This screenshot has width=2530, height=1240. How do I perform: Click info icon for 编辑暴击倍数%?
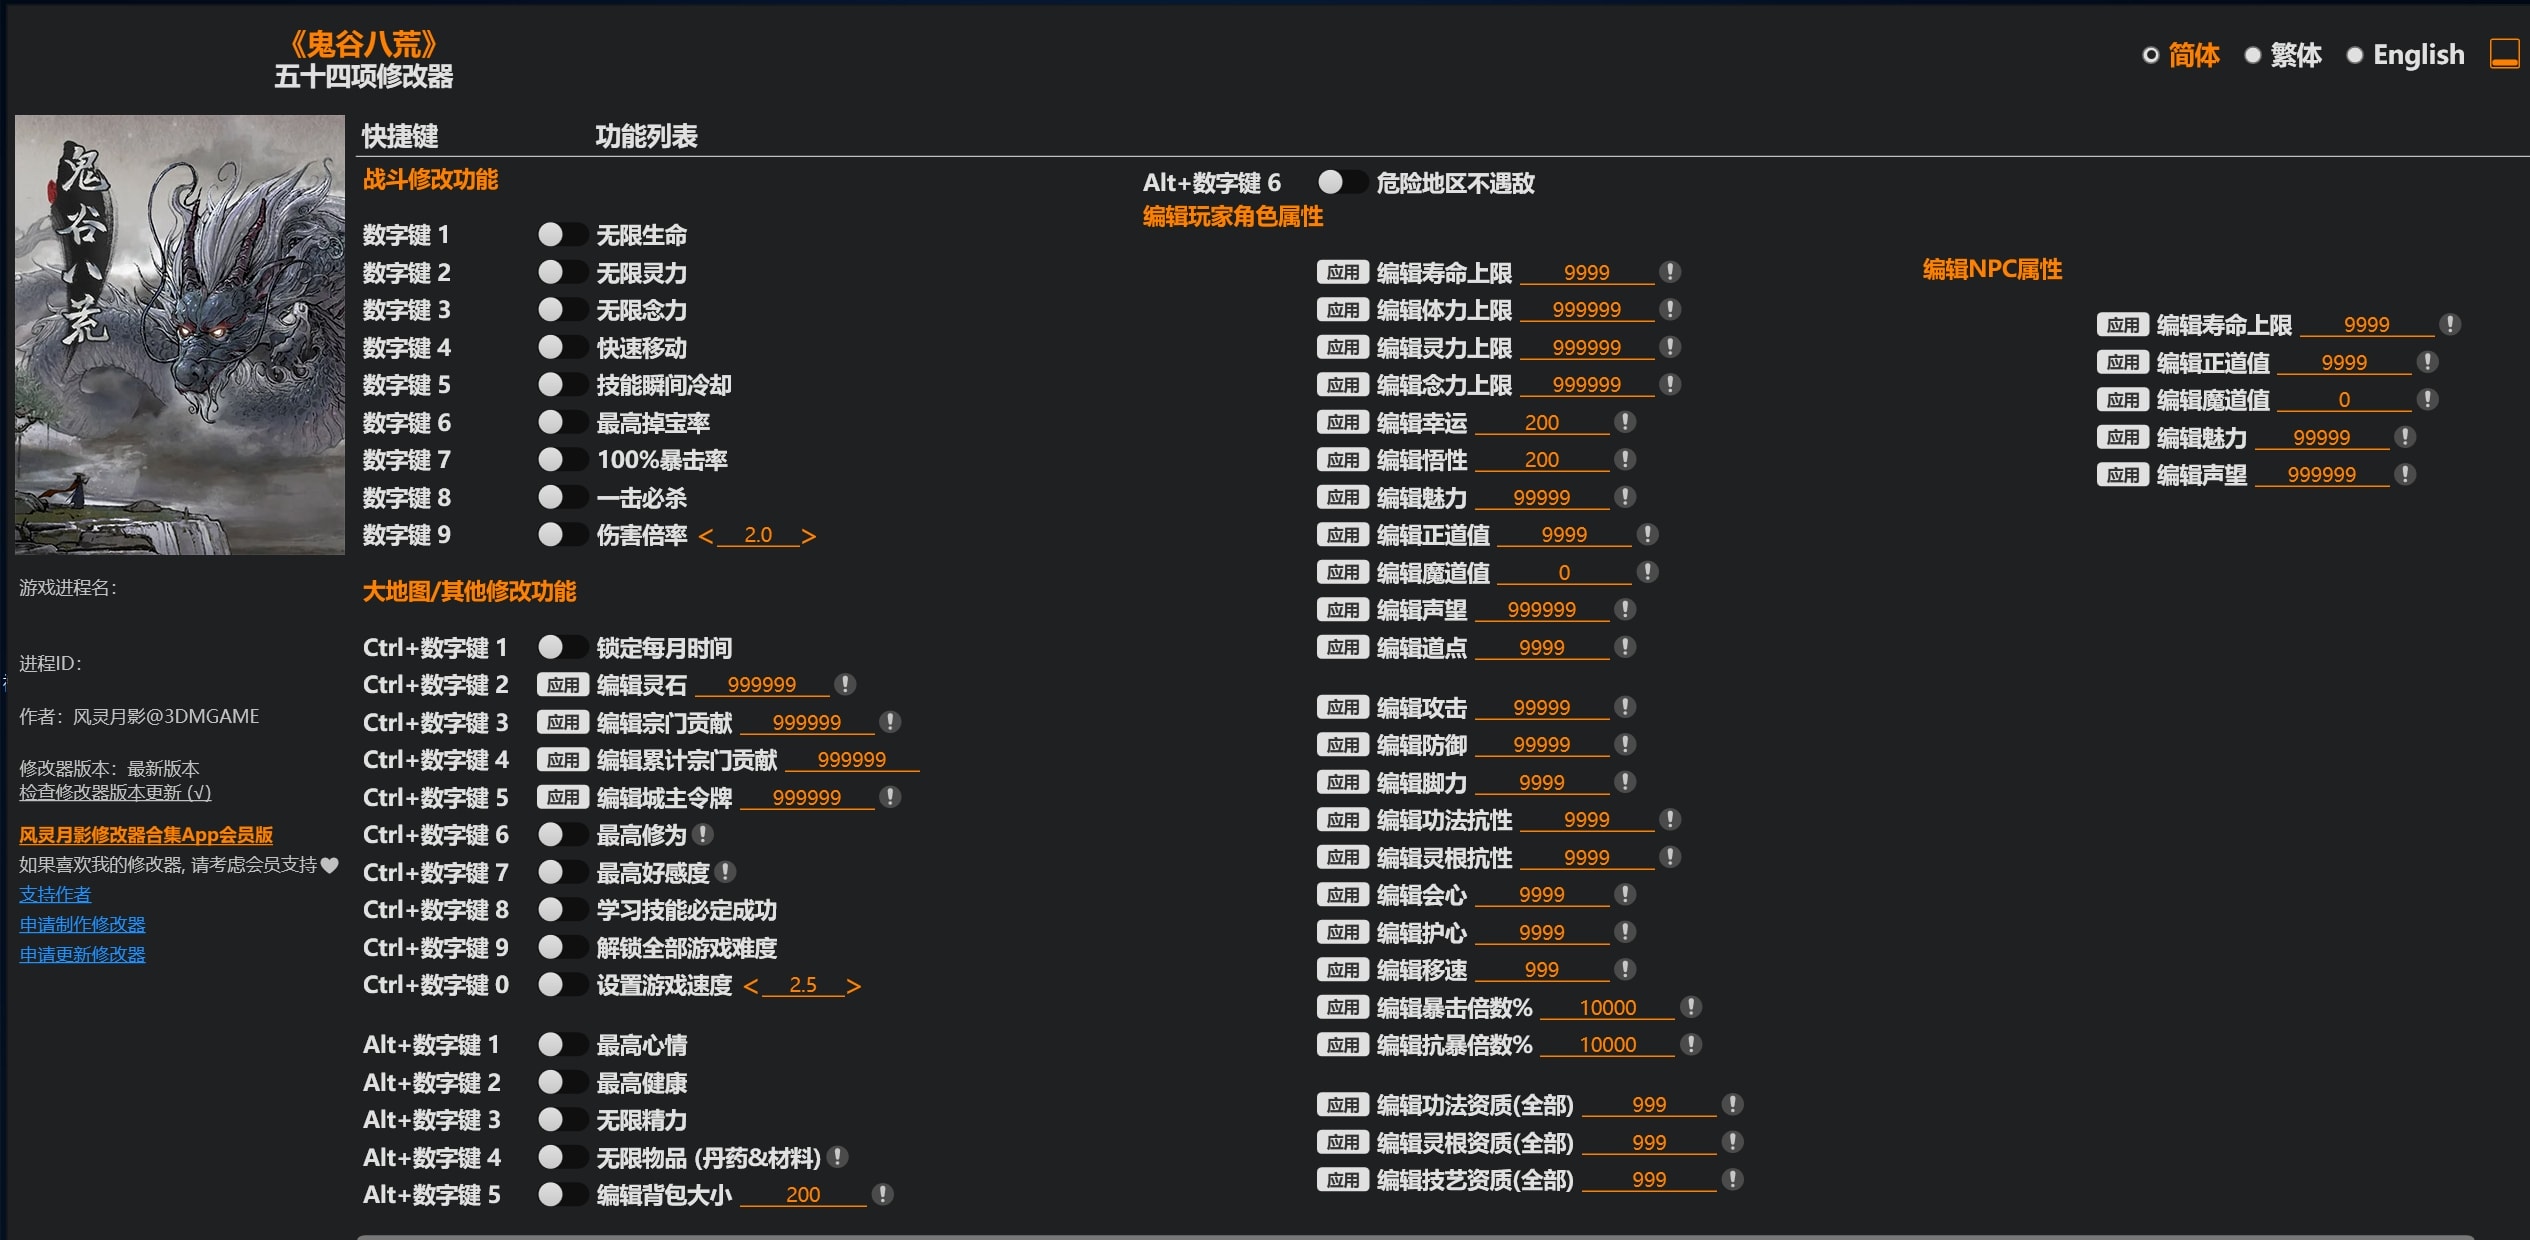[x=1691, y=1007]
